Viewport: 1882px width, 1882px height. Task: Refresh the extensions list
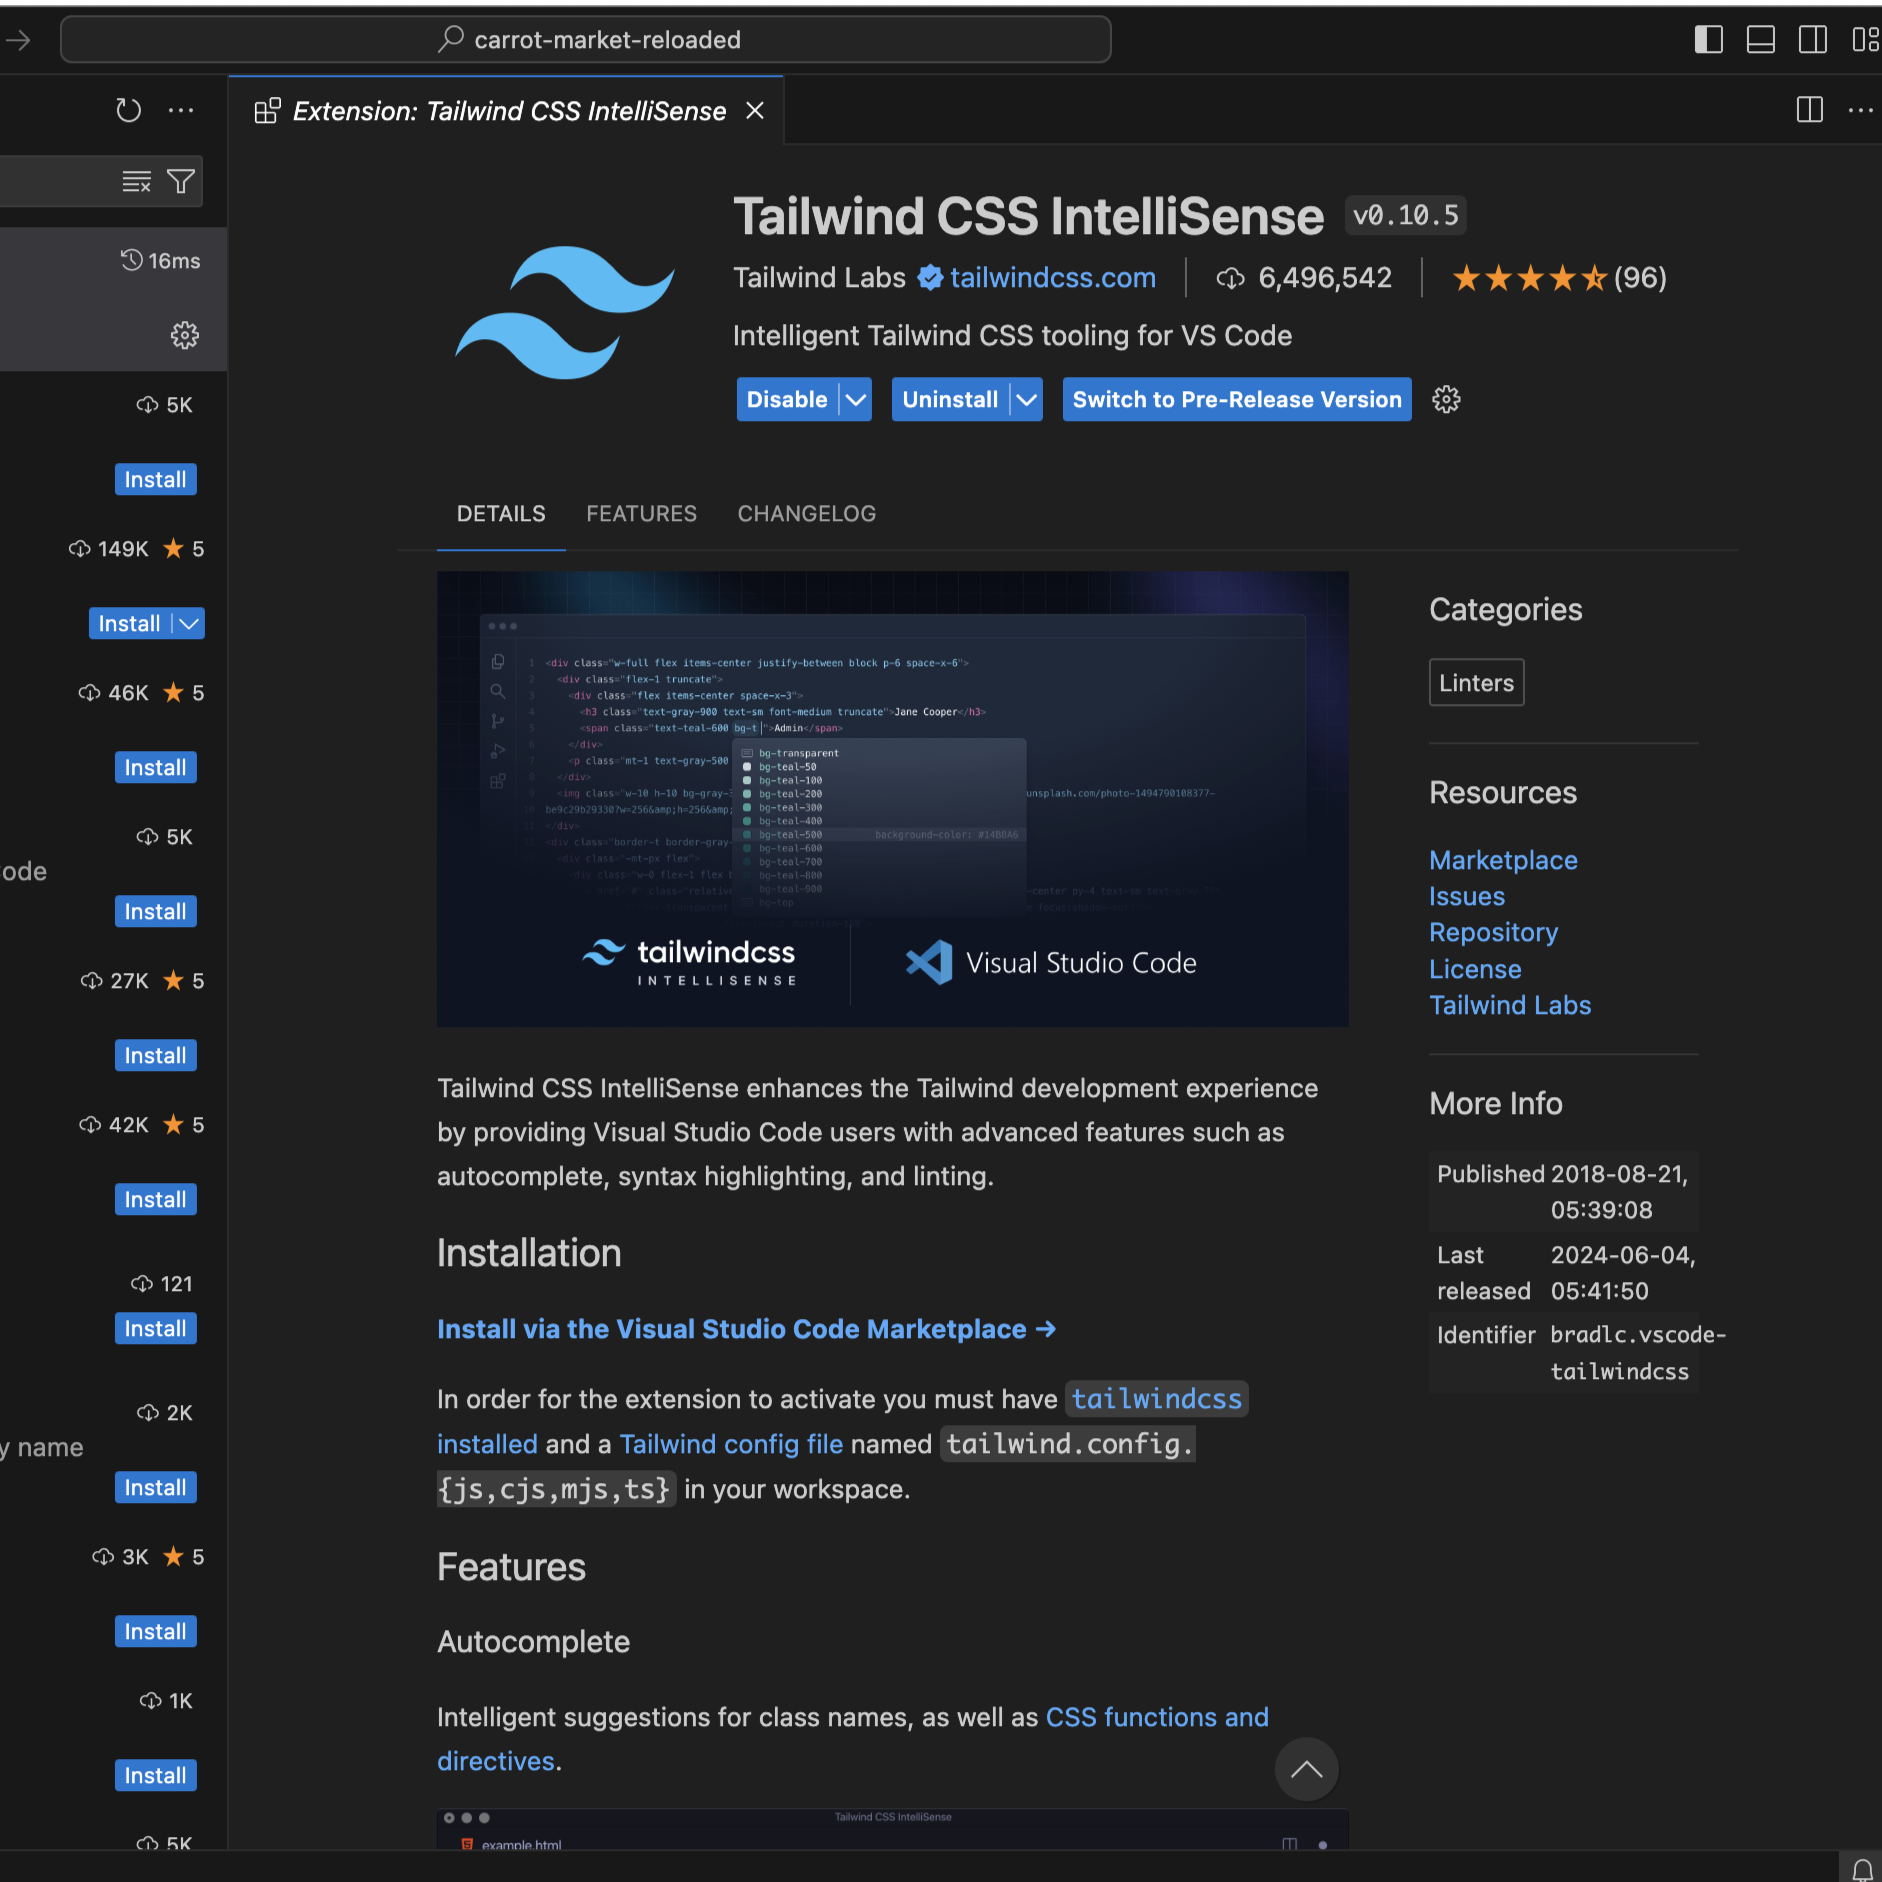point(128,110)
